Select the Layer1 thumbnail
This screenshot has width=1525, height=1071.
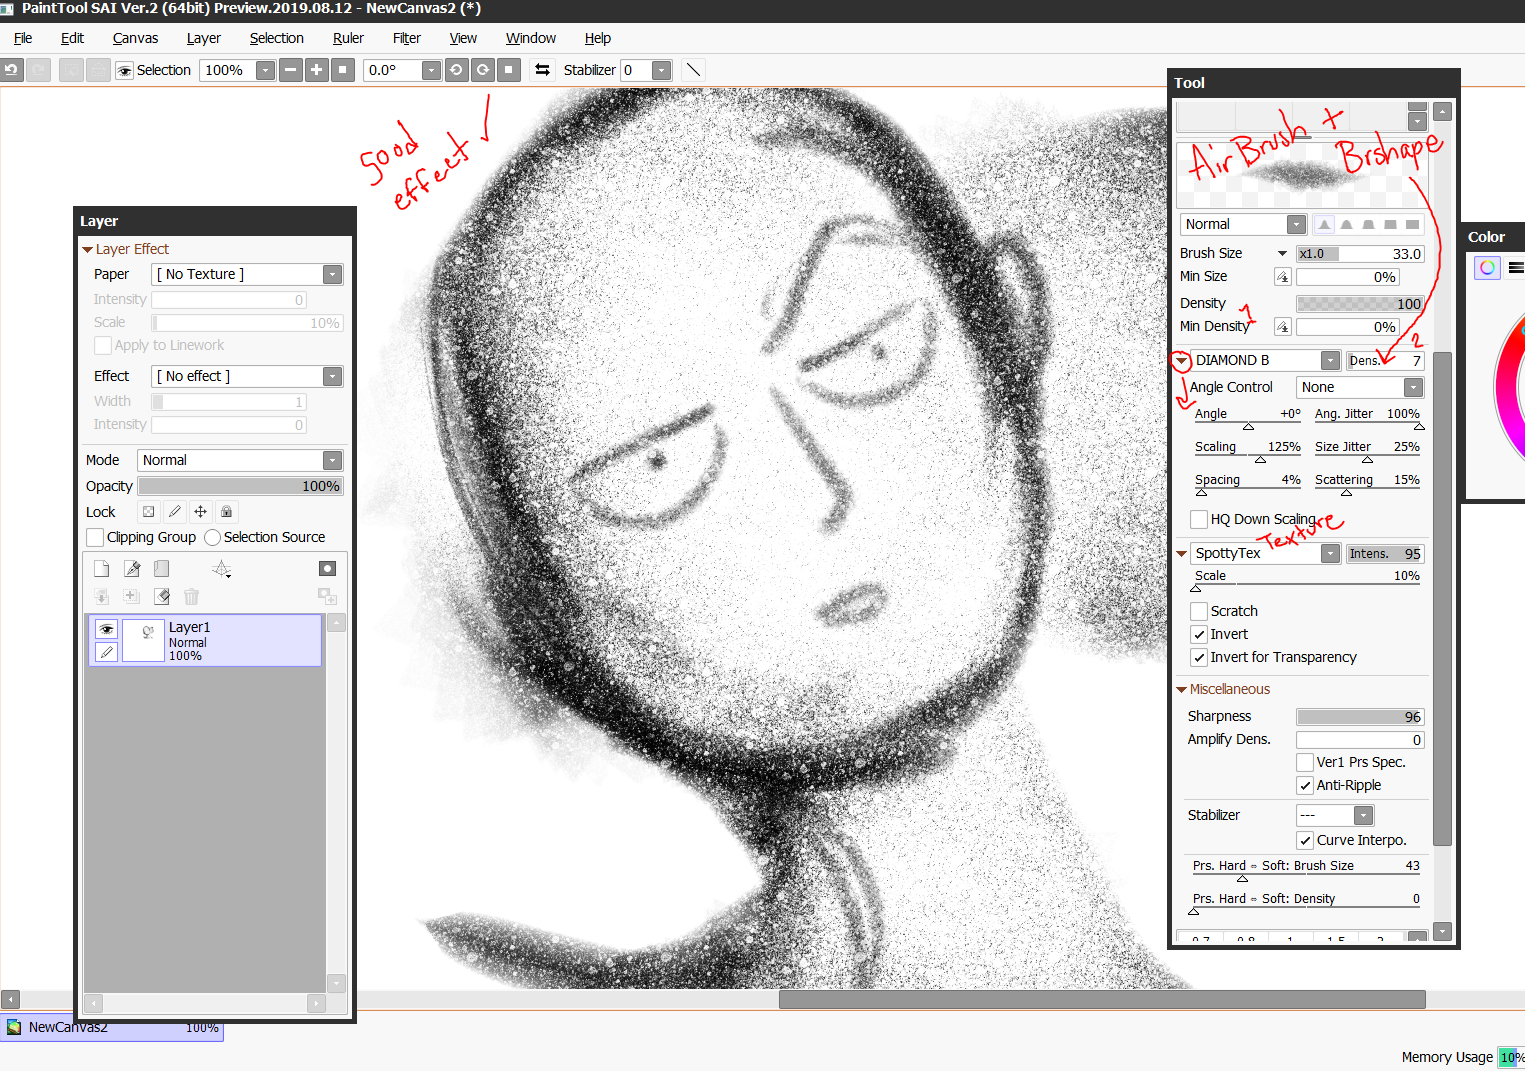point(144,641)
